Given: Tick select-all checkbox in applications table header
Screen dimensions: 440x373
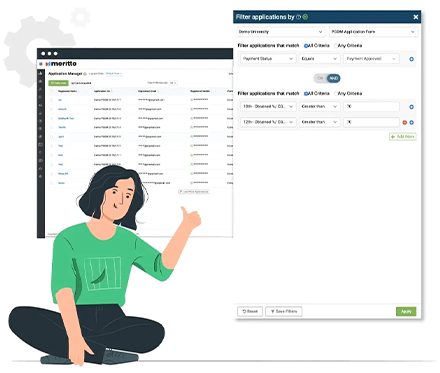Looking at the screenshot, I should (x=52, y=91).
